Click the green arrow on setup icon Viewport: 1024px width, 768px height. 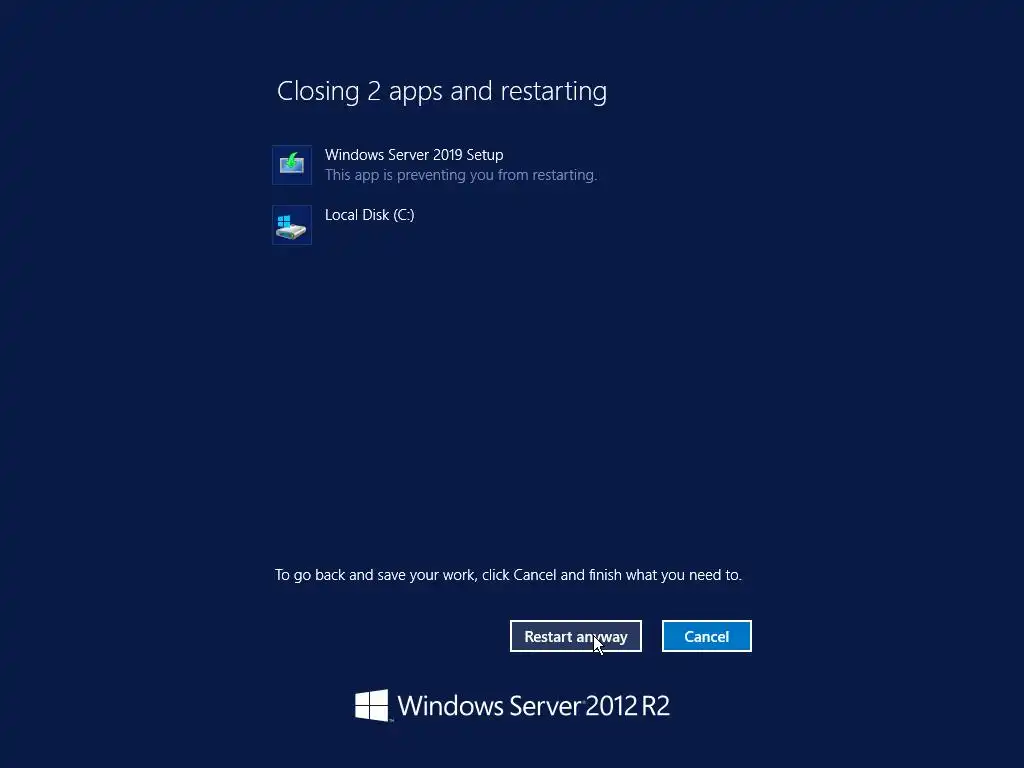[x=292, y=159]
